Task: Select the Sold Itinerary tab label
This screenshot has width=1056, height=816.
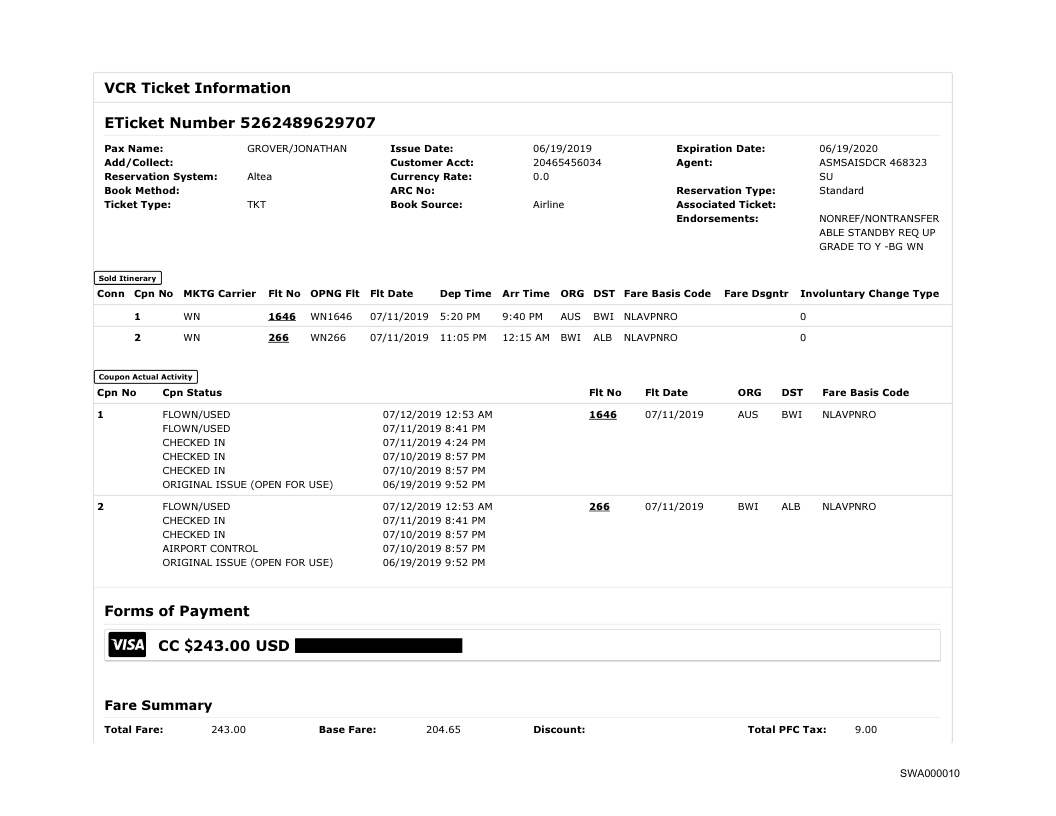Action: 128,278
